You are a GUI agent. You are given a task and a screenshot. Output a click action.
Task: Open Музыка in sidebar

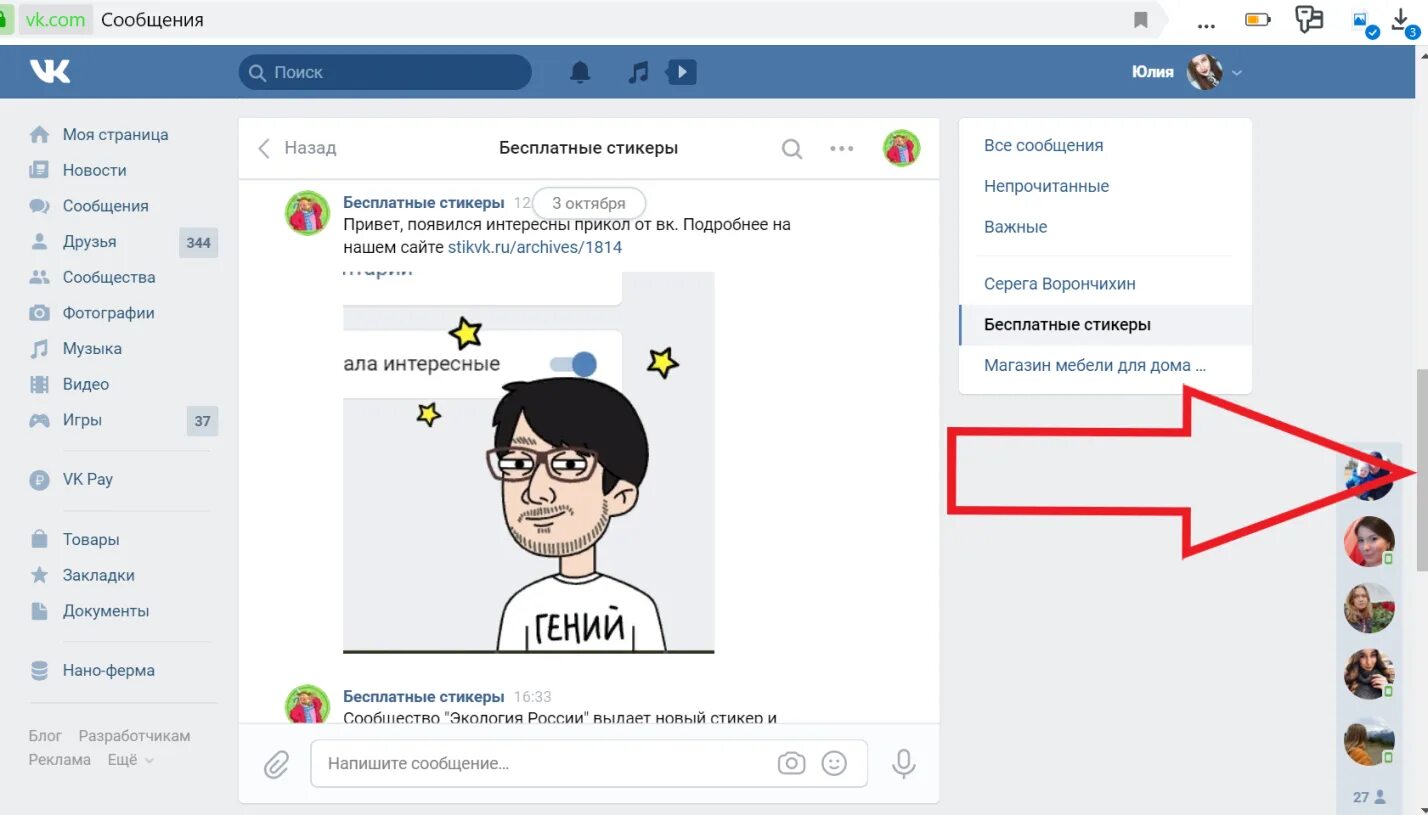coord(92,349)
